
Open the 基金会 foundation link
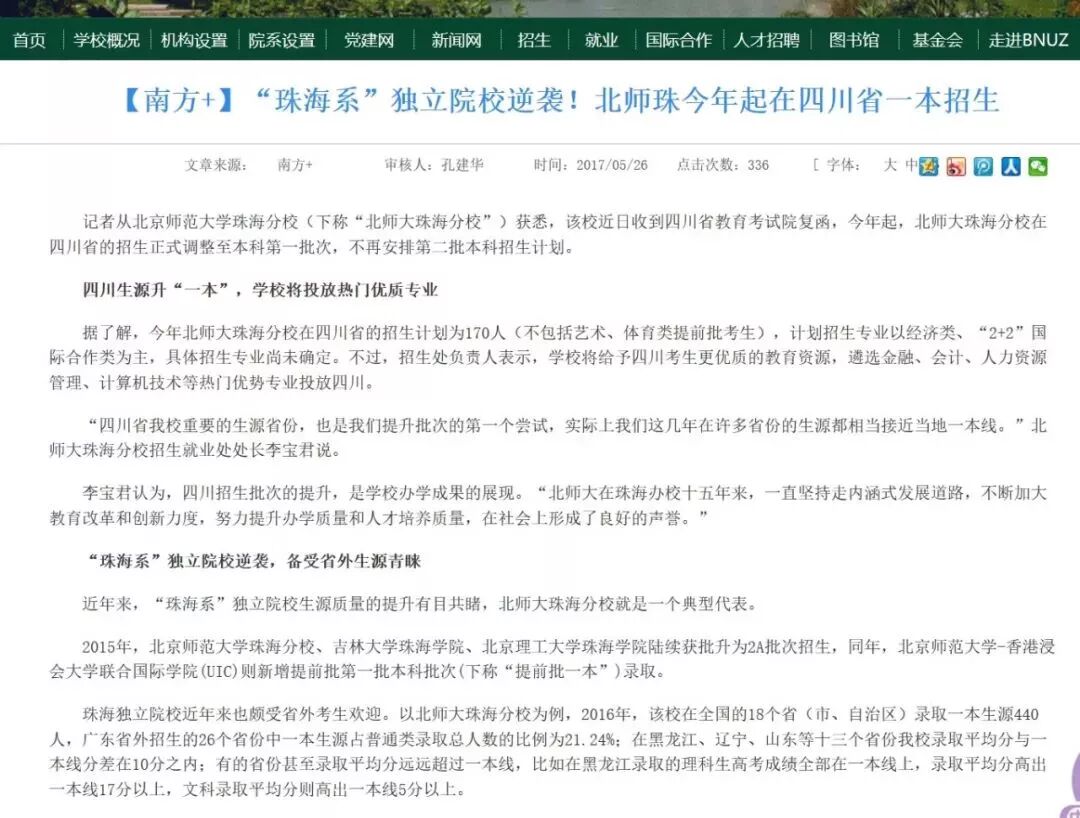937,40
